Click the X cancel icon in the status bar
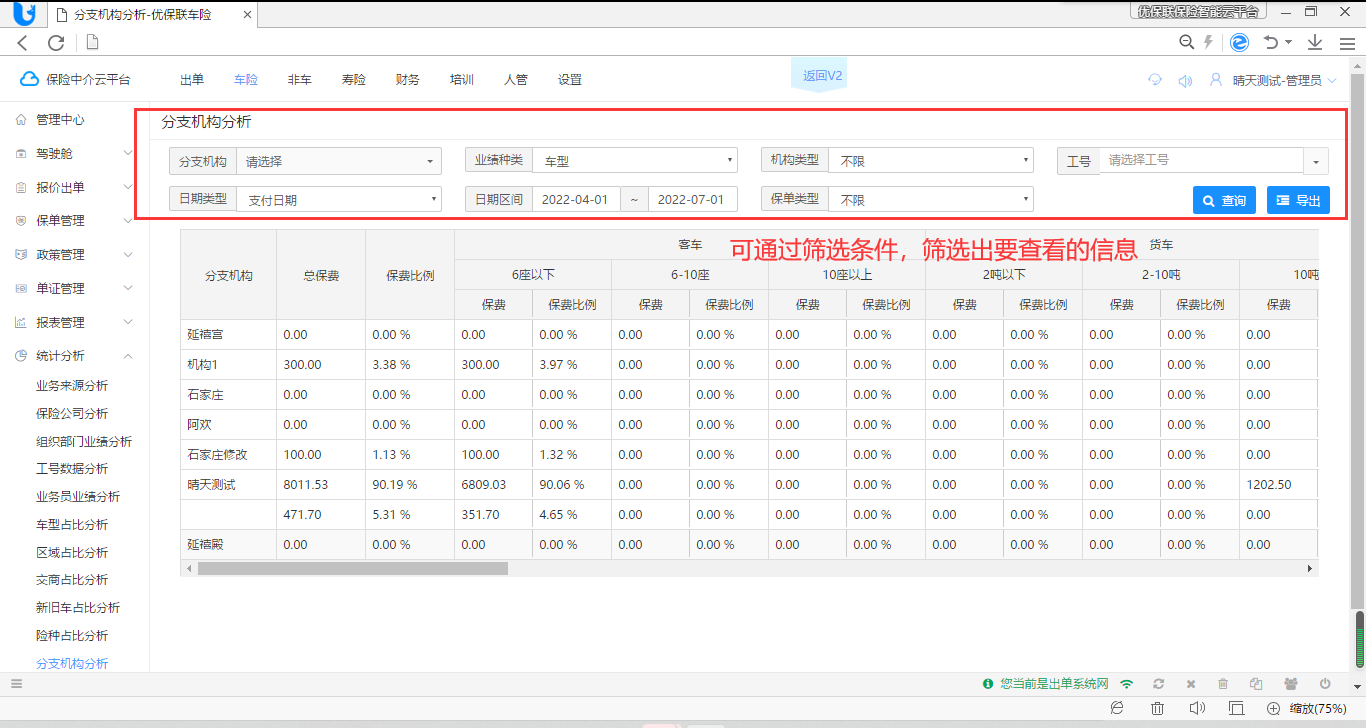The height and width of the screenshot is (728, 1366). 1191,684
